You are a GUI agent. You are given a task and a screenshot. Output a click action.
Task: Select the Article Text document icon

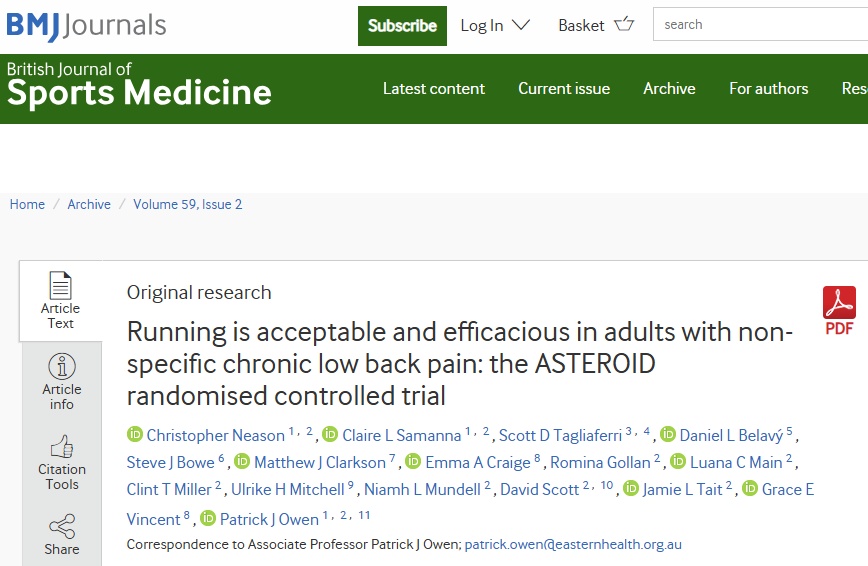point(61,285)
